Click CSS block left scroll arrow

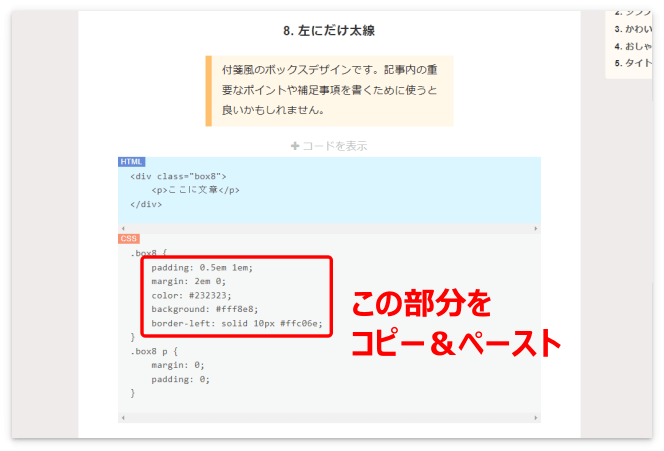[x=123, y=418]
